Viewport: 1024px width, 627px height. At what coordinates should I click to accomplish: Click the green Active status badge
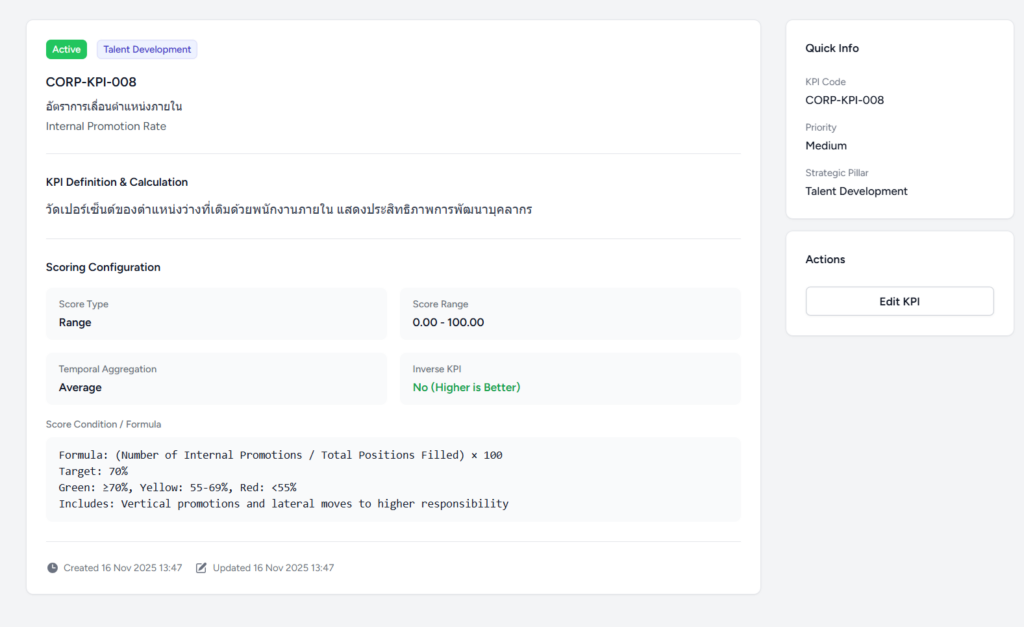(66, 49)
